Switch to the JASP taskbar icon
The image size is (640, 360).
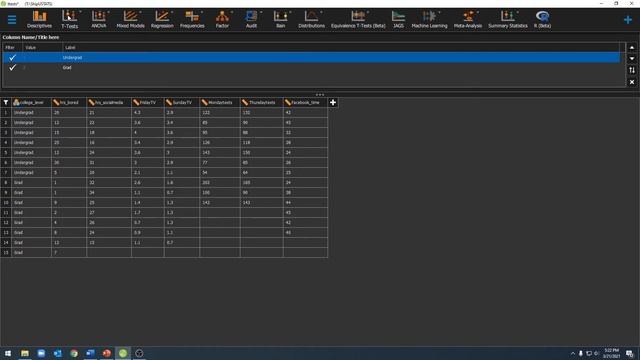point(123,353)
